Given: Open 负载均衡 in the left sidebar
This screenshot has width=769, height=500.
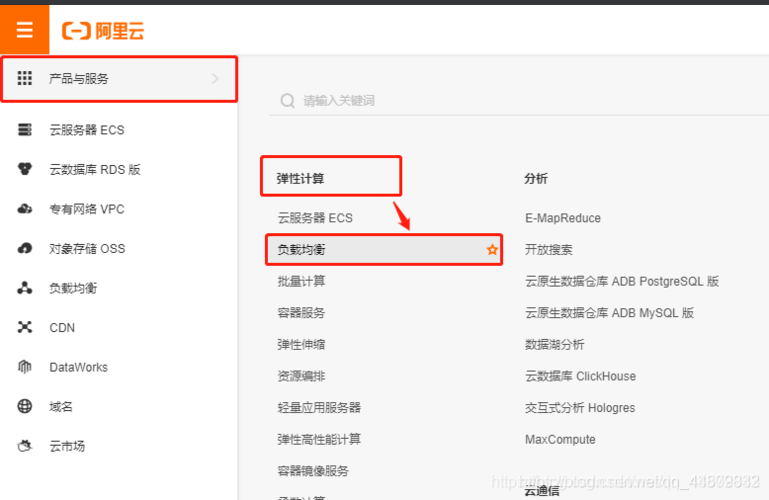Looking at the screenshot, I should 73,288.
